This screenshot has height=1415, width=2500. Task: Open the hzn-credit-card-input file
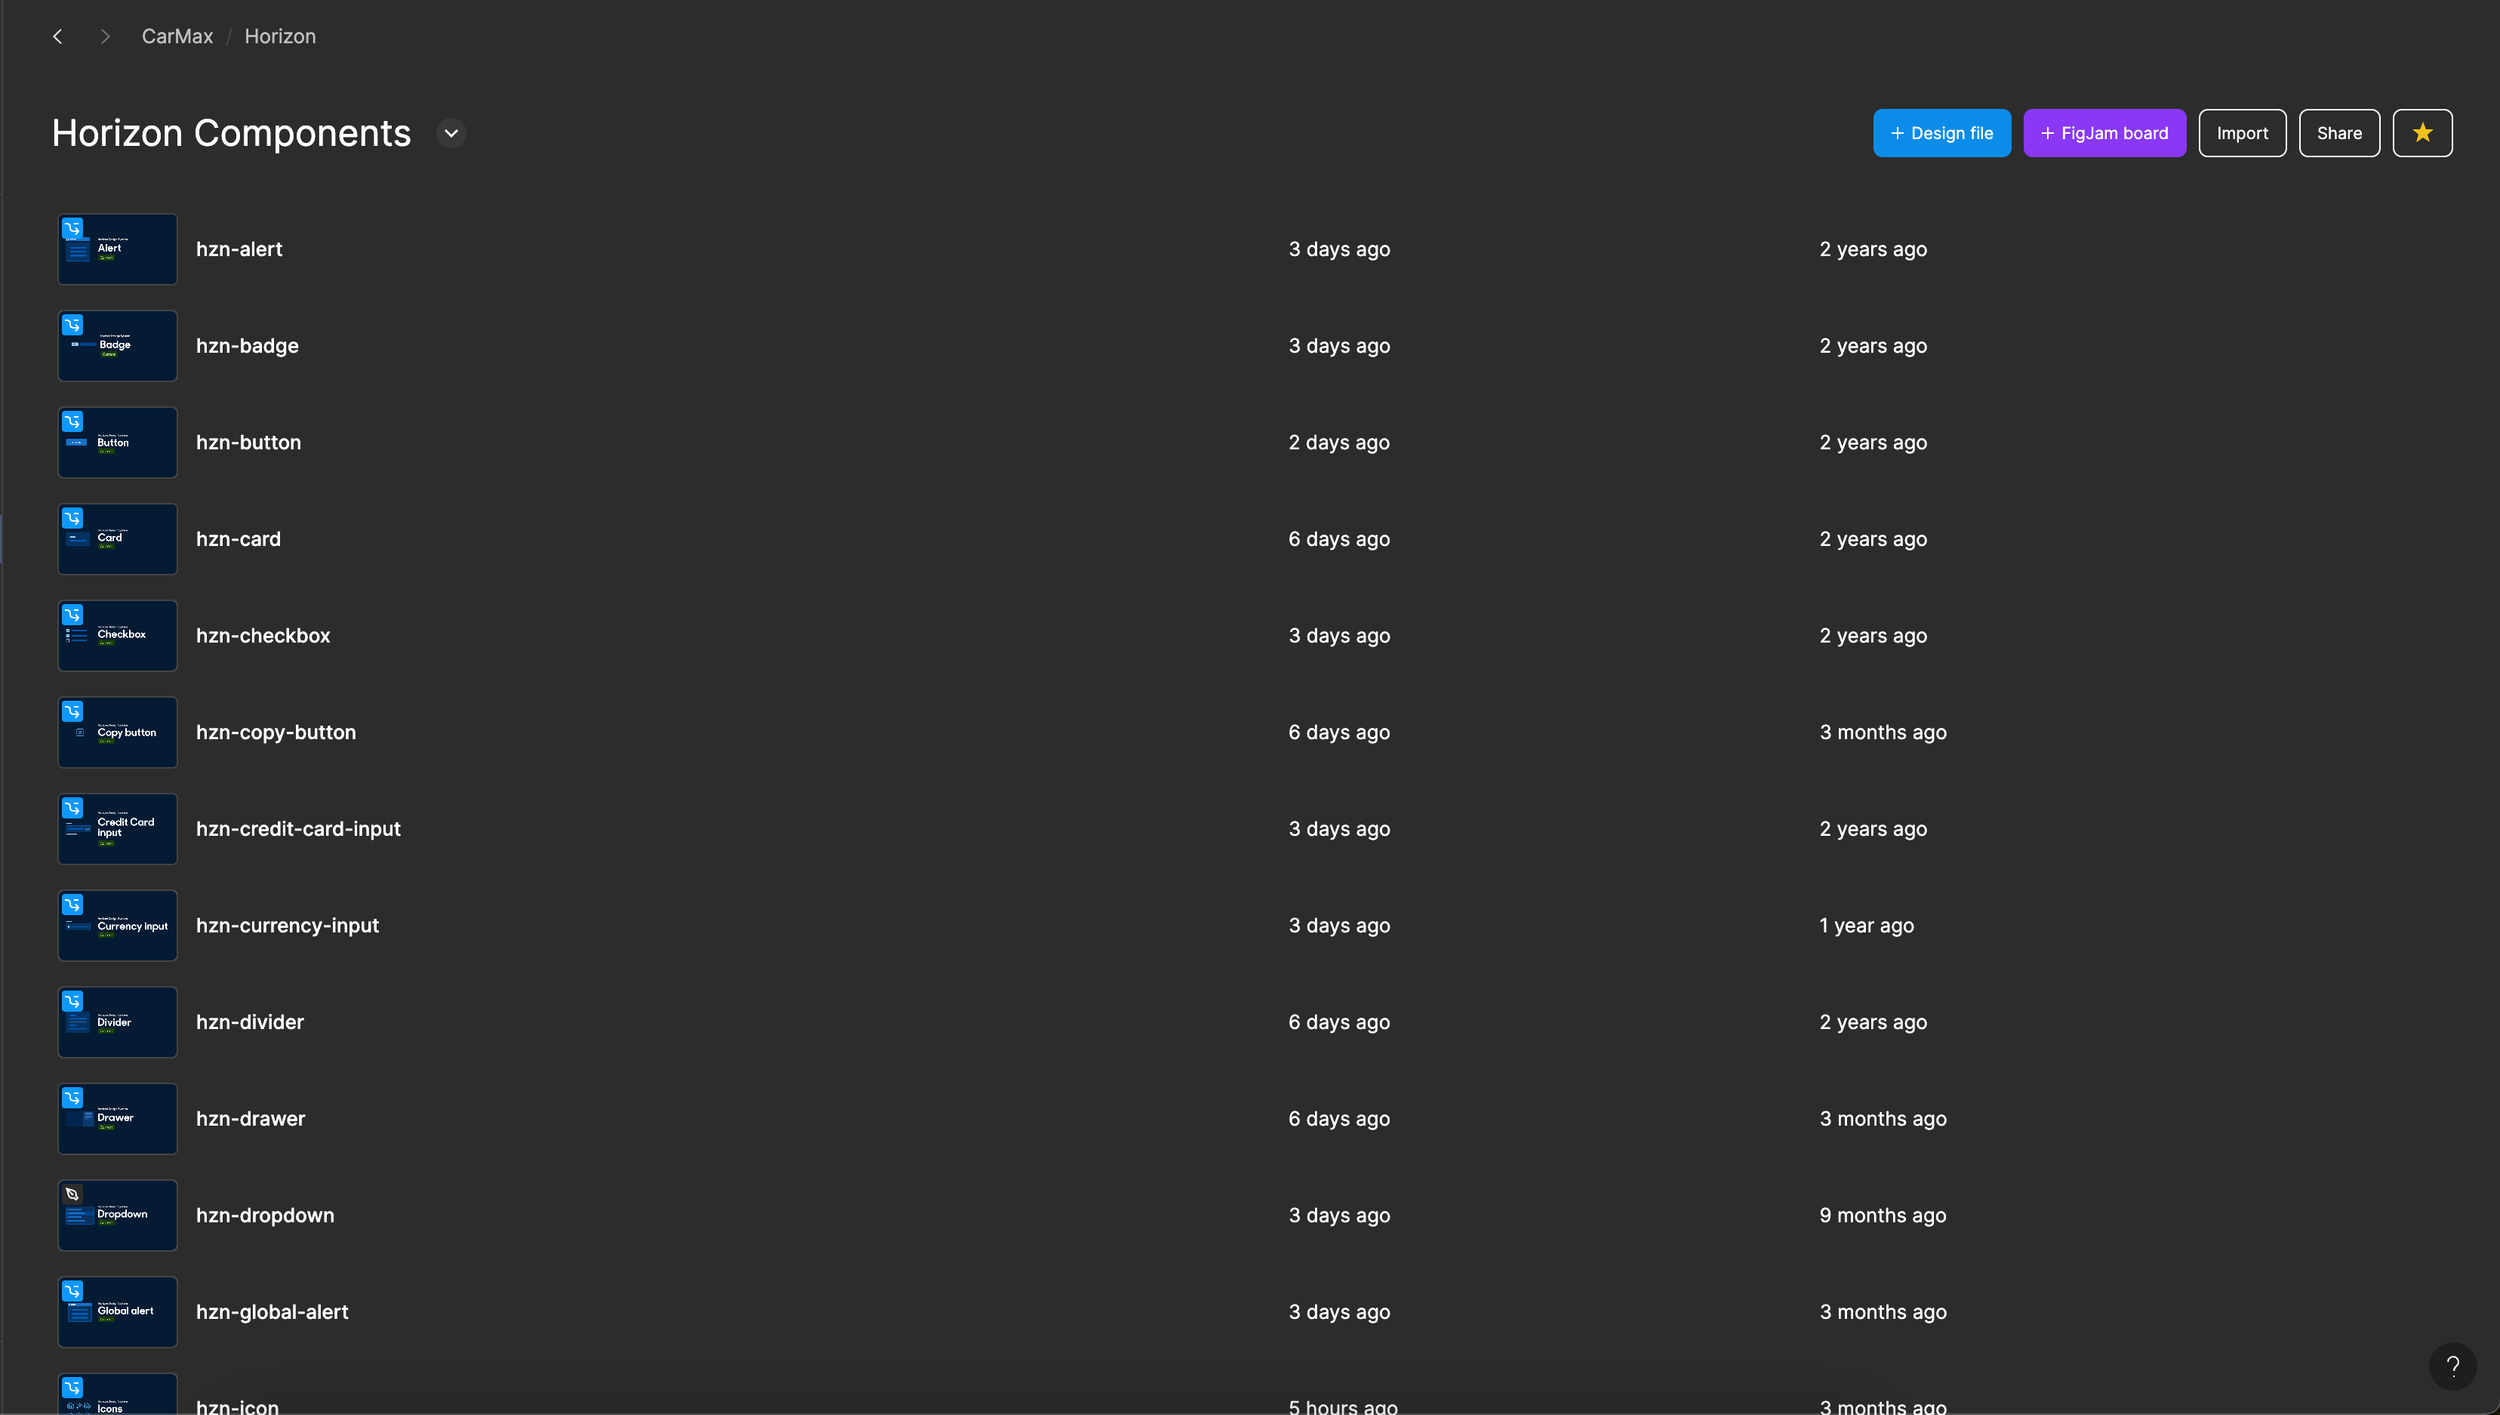[298, 828]
